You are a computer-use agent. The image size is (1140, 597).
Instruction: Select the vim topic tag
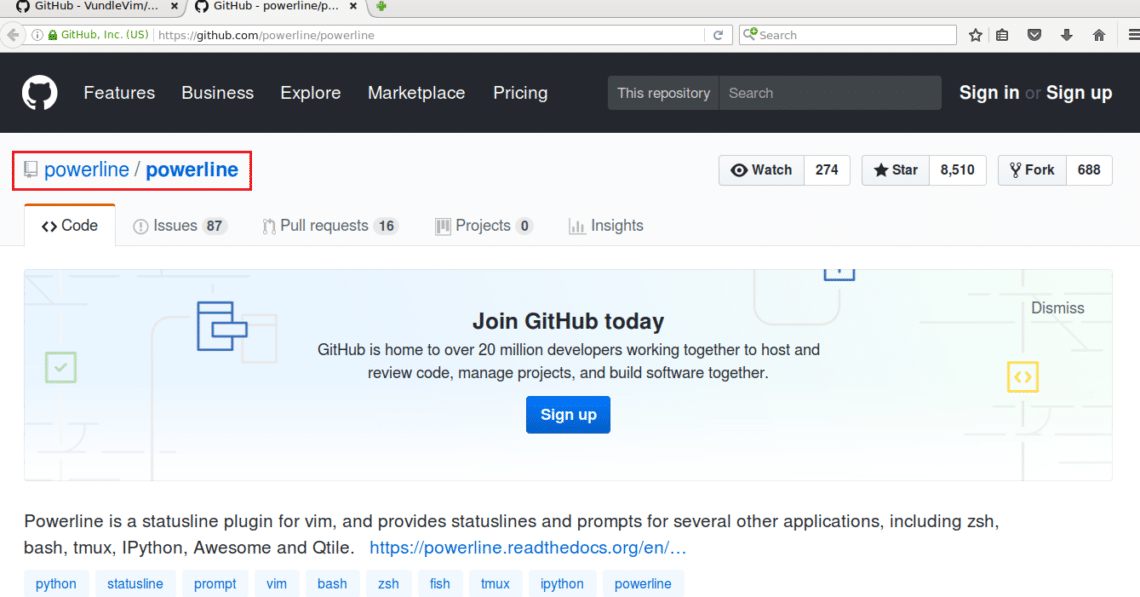[276, 584]
